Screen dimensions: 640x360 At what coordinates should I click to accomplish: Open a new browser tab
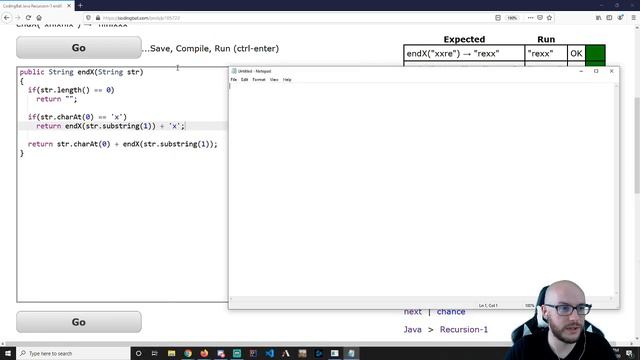(80, 6)
